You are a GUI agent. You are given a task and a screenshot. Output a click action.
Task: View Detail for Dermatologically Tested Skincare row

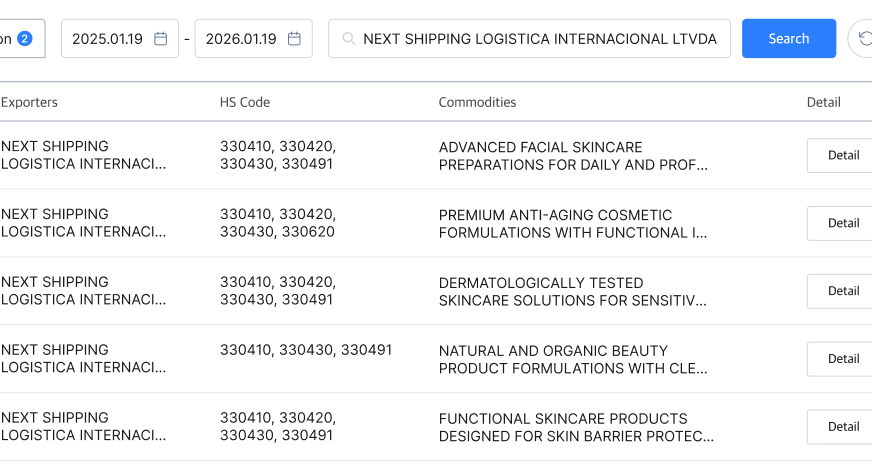842,291
